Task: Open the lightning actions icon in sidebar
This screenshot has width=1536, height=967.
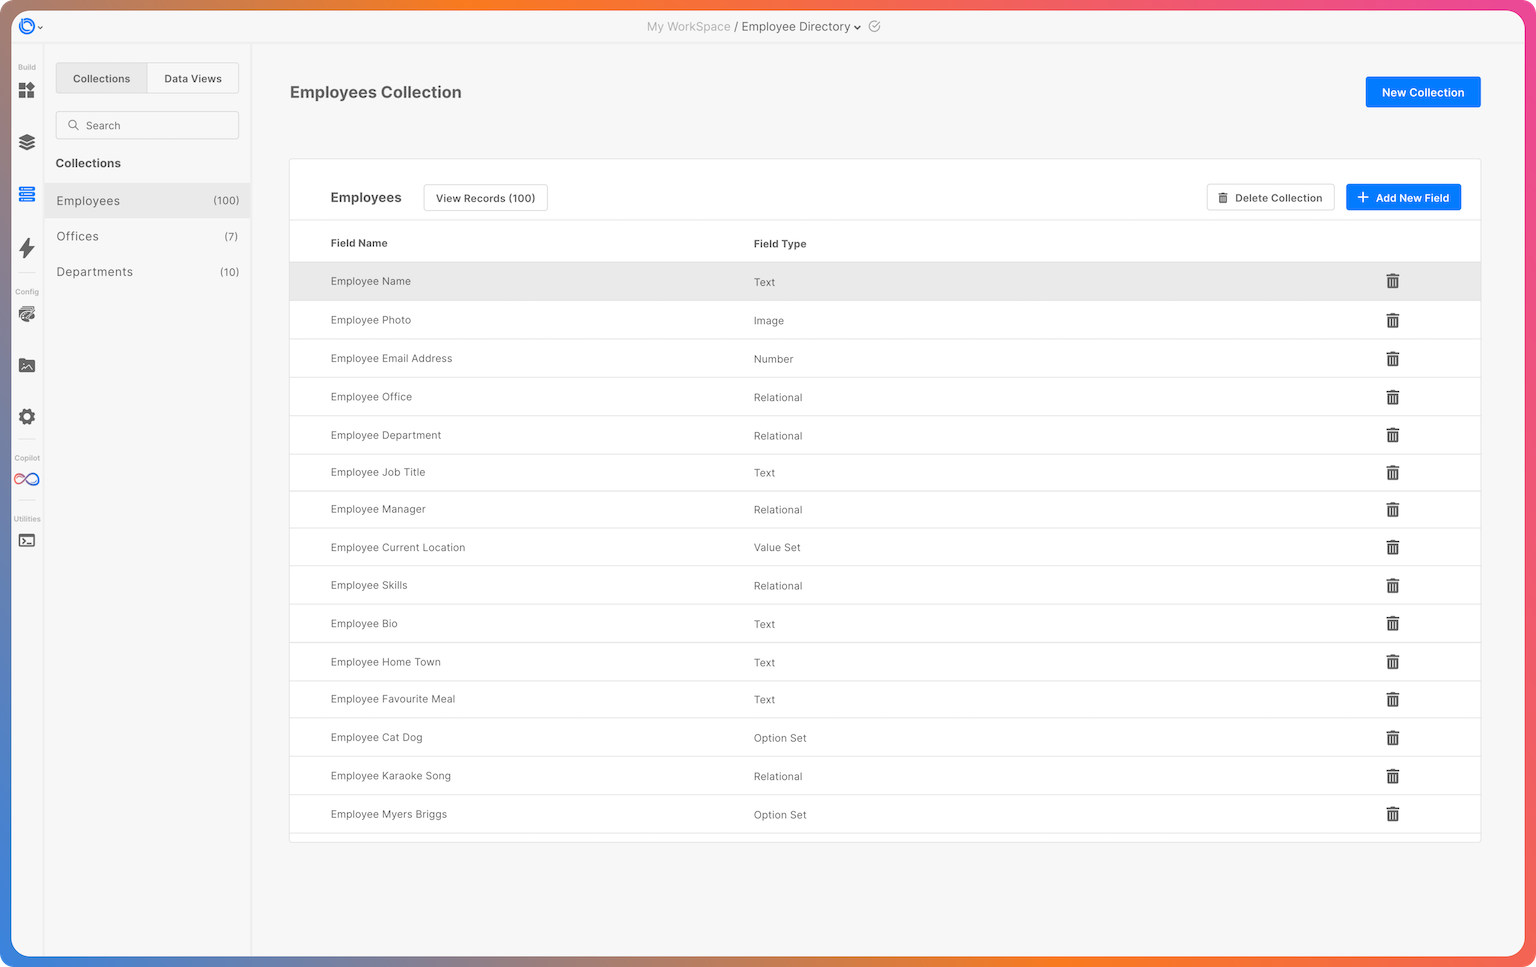Action: click(27, 249)
